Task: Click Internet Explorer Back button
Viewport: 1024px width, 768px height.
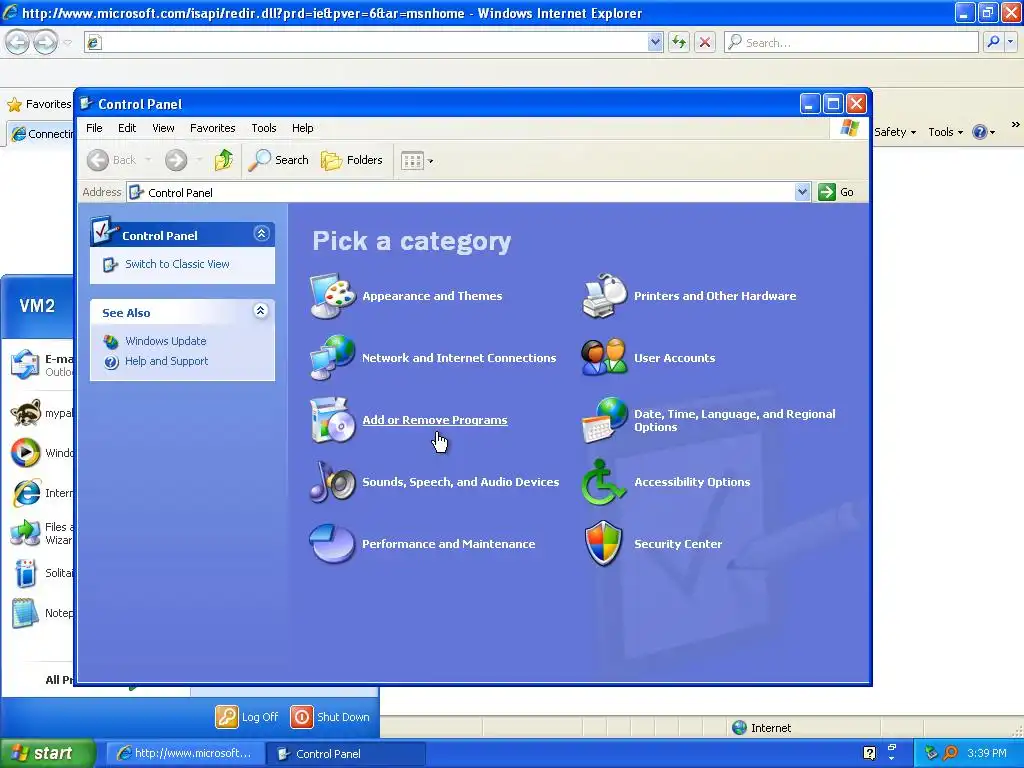Action: [x=18, y=42]
